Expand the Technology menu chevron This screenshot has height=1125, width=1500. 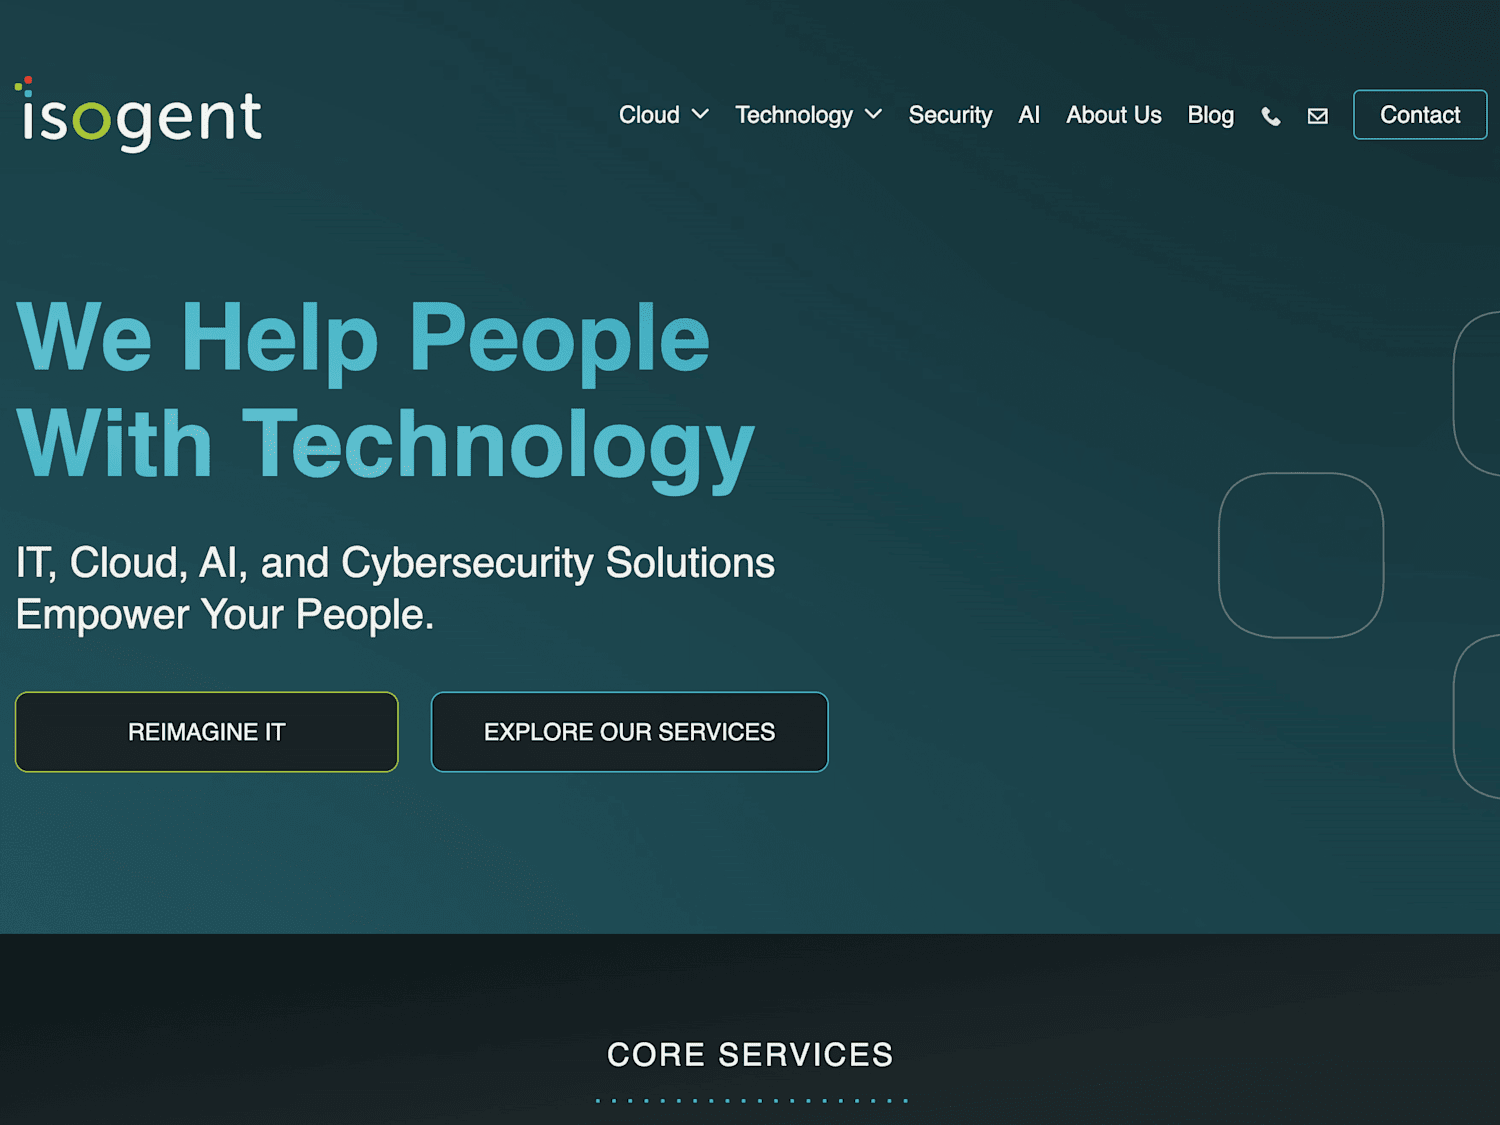(873, 115)
